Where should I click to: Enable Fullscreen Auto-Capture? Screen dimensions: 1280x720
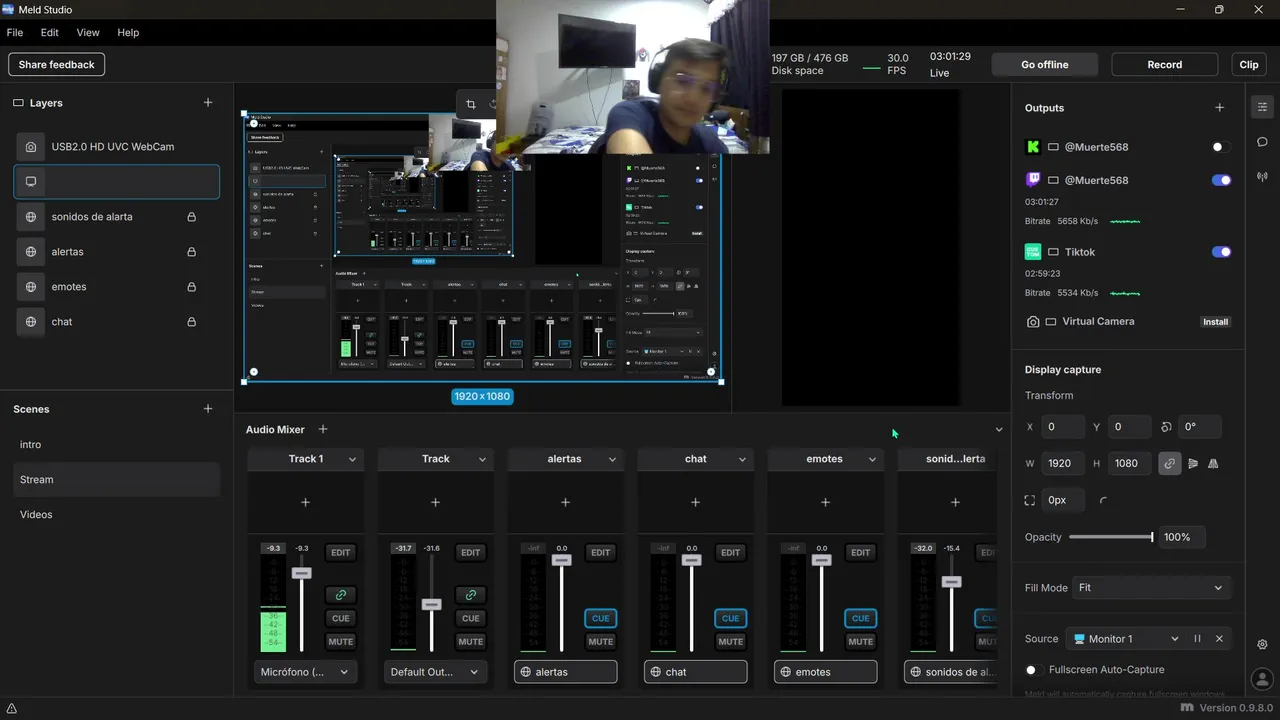pos(1033,670)
